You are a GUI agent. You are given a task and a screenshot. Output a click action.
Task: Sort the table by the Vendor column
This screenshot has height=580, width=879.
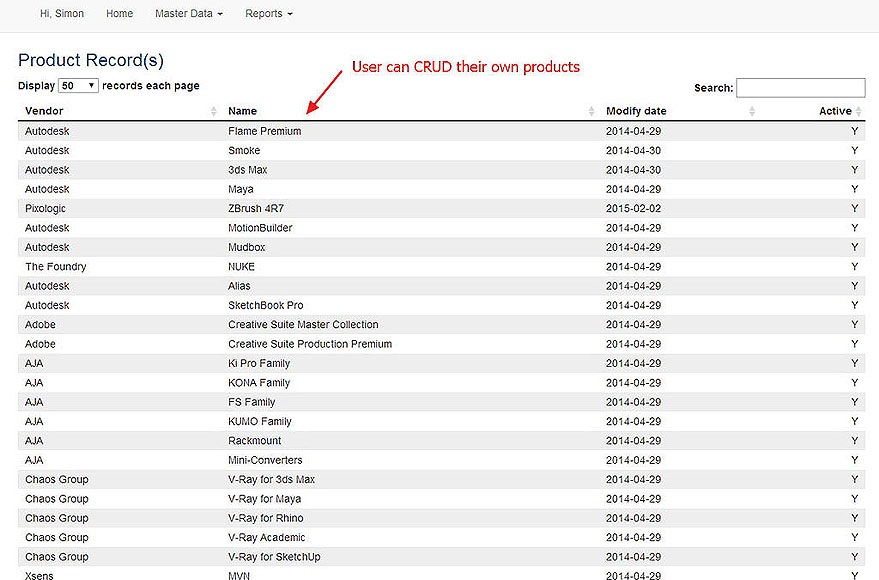click(x=214, y=111)
